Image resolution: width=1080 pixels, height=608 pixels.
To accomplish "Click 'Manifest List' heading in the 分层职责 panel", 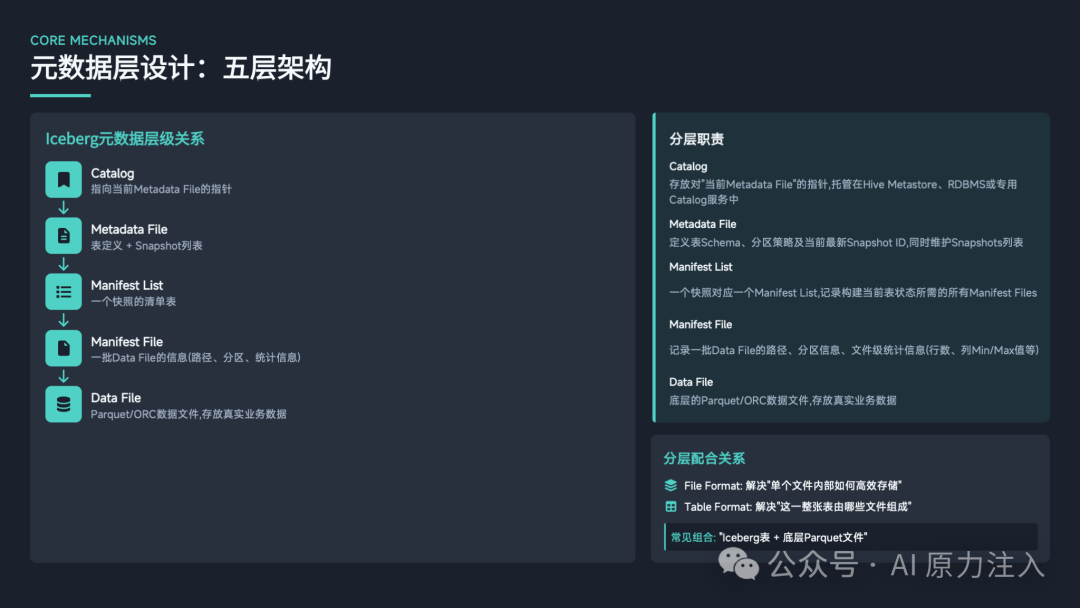I will click(x=700, y=267).
